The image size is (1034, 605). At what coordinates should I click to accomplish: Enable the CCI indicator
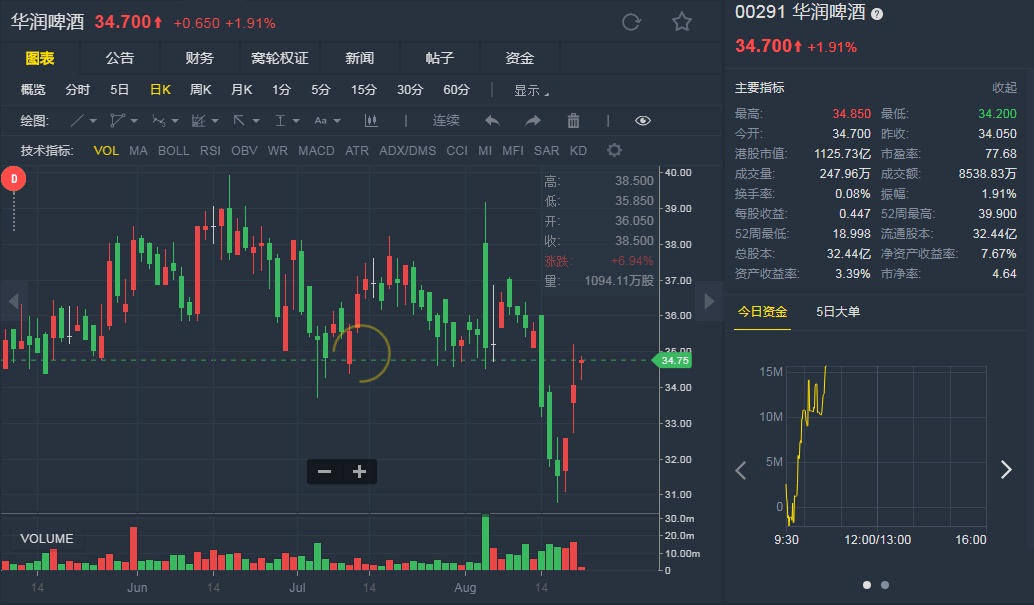457,150
